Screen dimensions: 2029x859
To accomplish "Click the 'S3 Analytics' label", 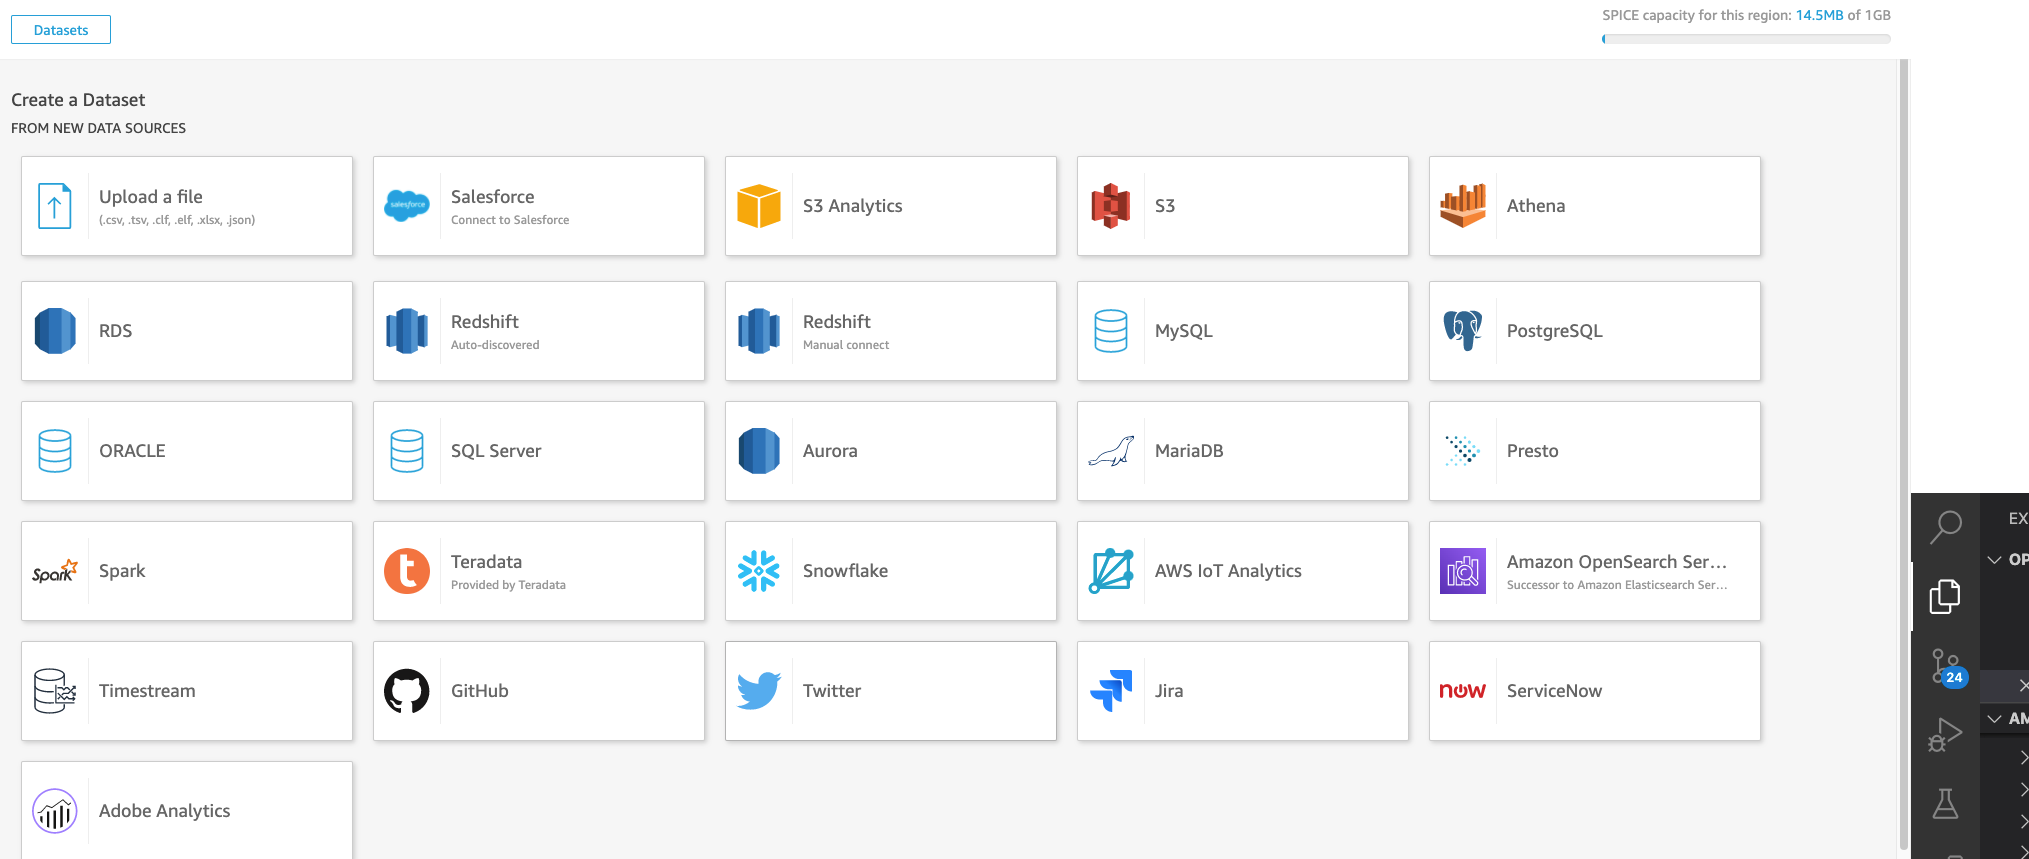I will (852, 206).
